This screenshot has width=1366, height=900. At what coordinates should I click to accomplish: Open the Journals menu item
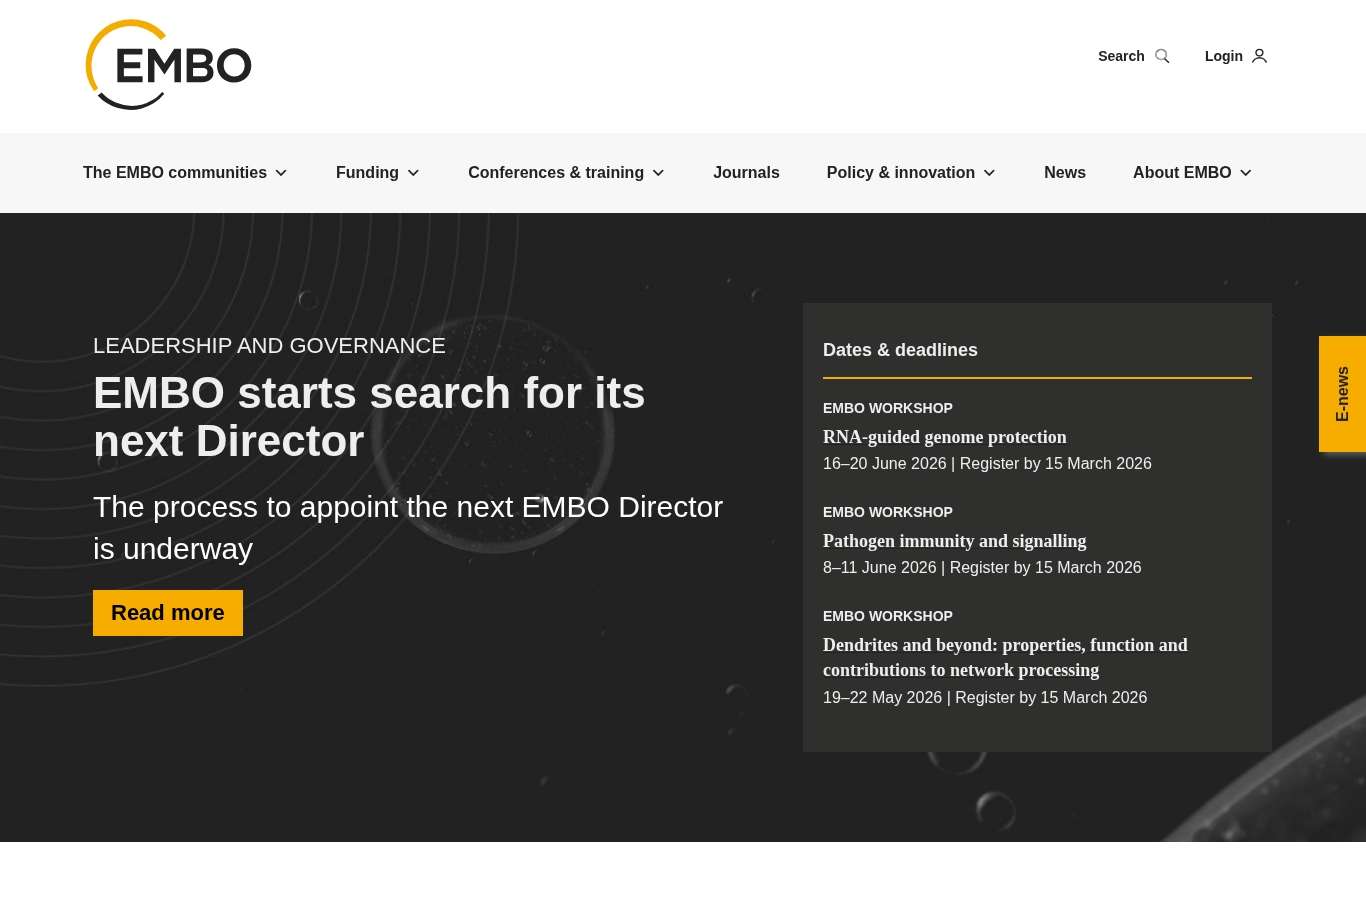[x=746, y=173]
